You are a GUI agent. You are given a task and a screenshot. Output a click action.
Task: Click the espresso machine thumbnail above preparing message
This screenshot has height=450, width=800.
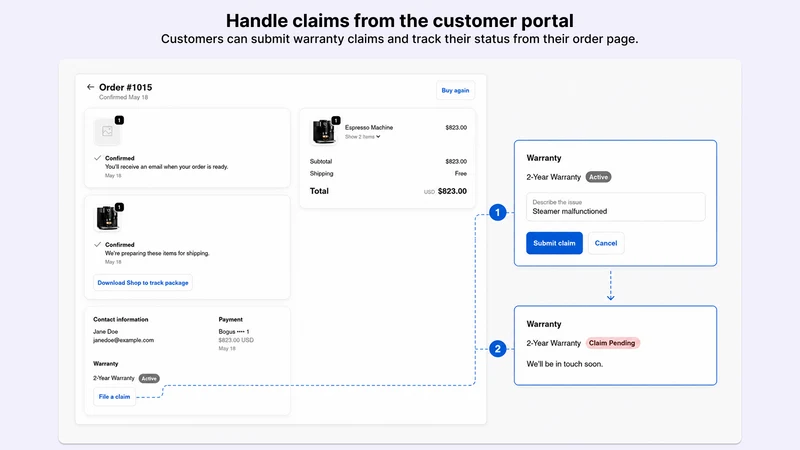(107, 218)
